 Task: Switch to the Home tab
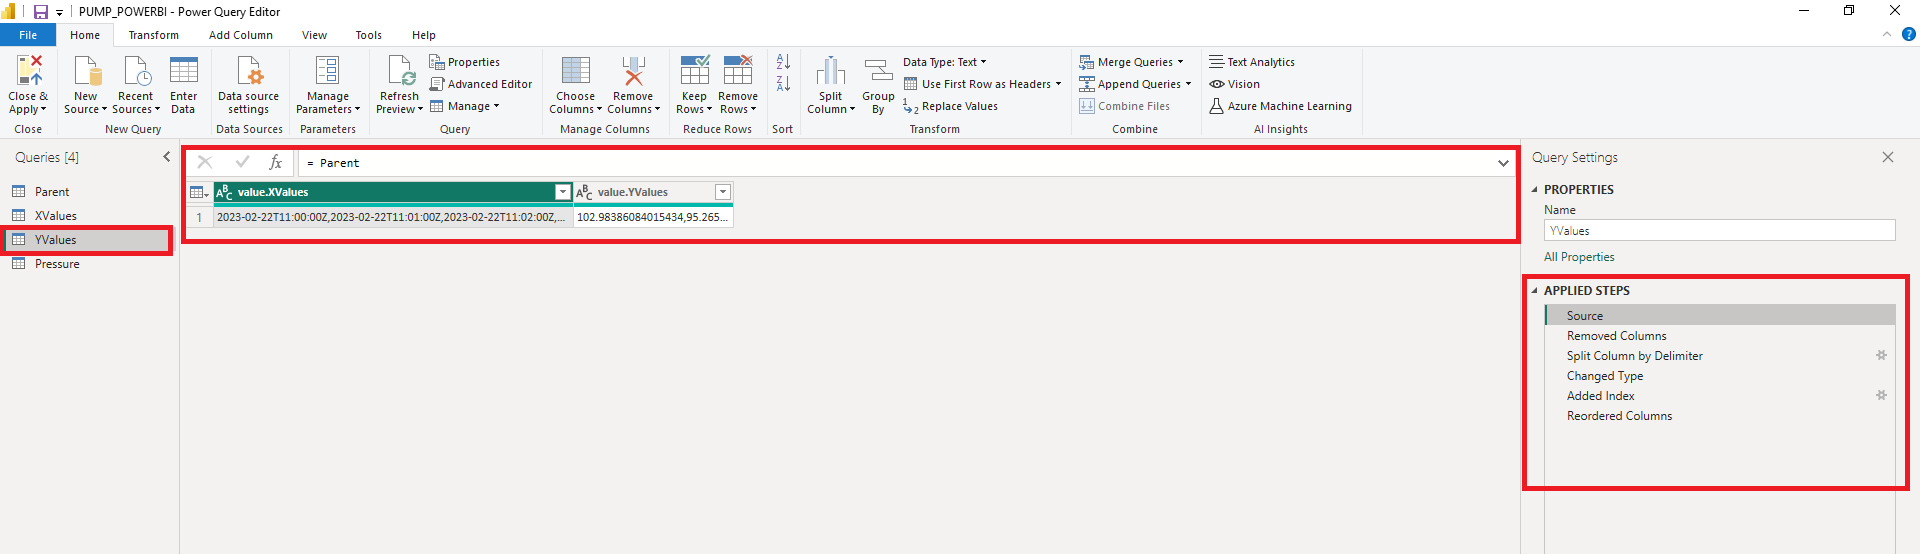coord(85,35)
